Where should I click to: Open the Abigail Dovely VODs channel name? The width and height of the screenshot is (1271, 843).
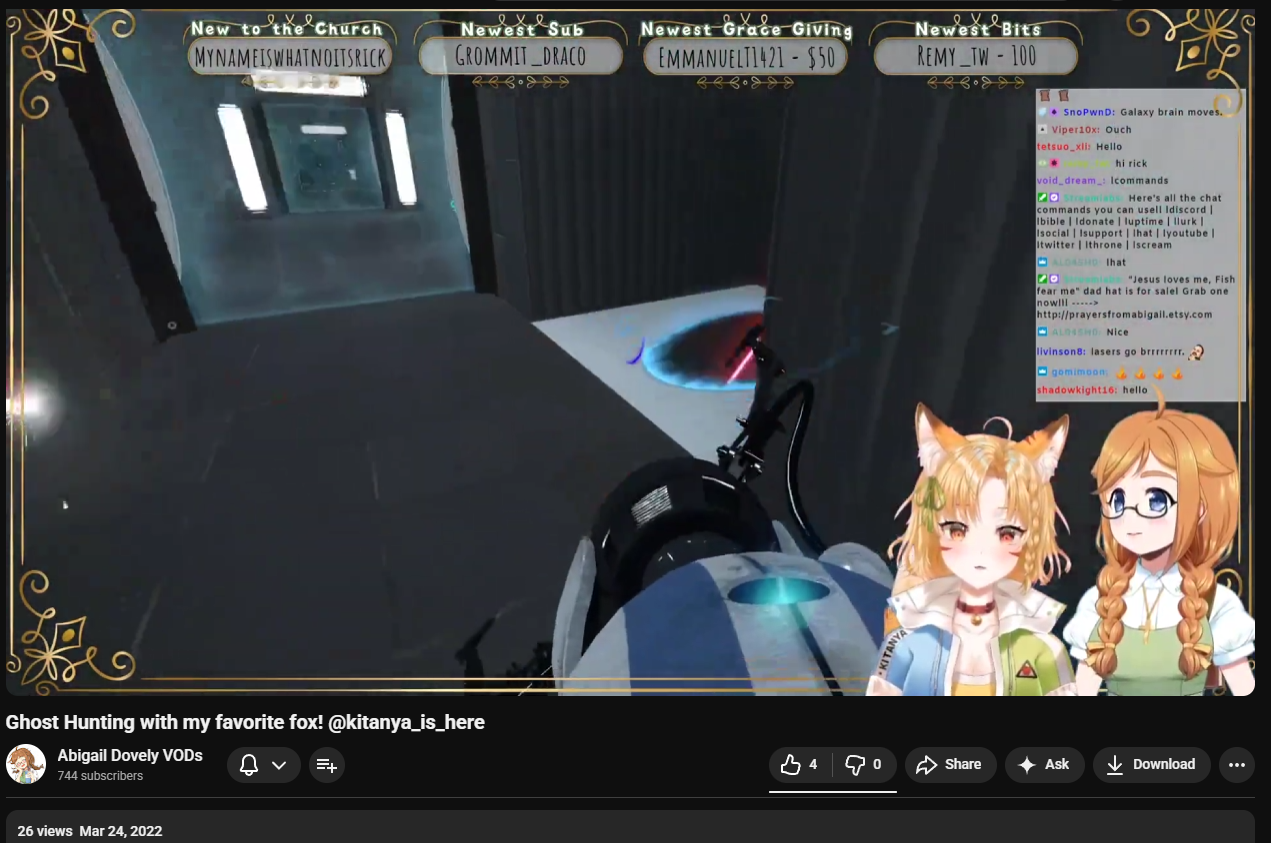coord(130,755)
